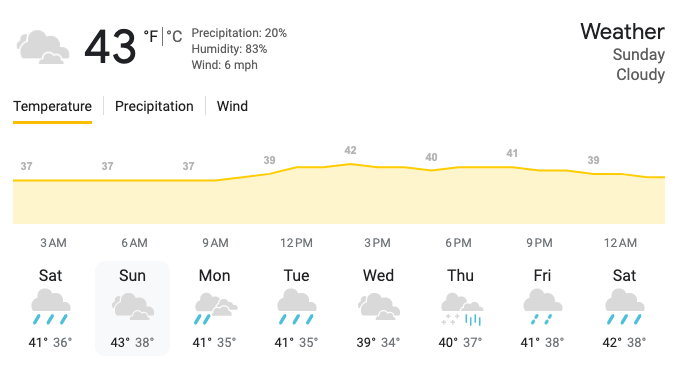Click the Tue day label

coord(297,275)
